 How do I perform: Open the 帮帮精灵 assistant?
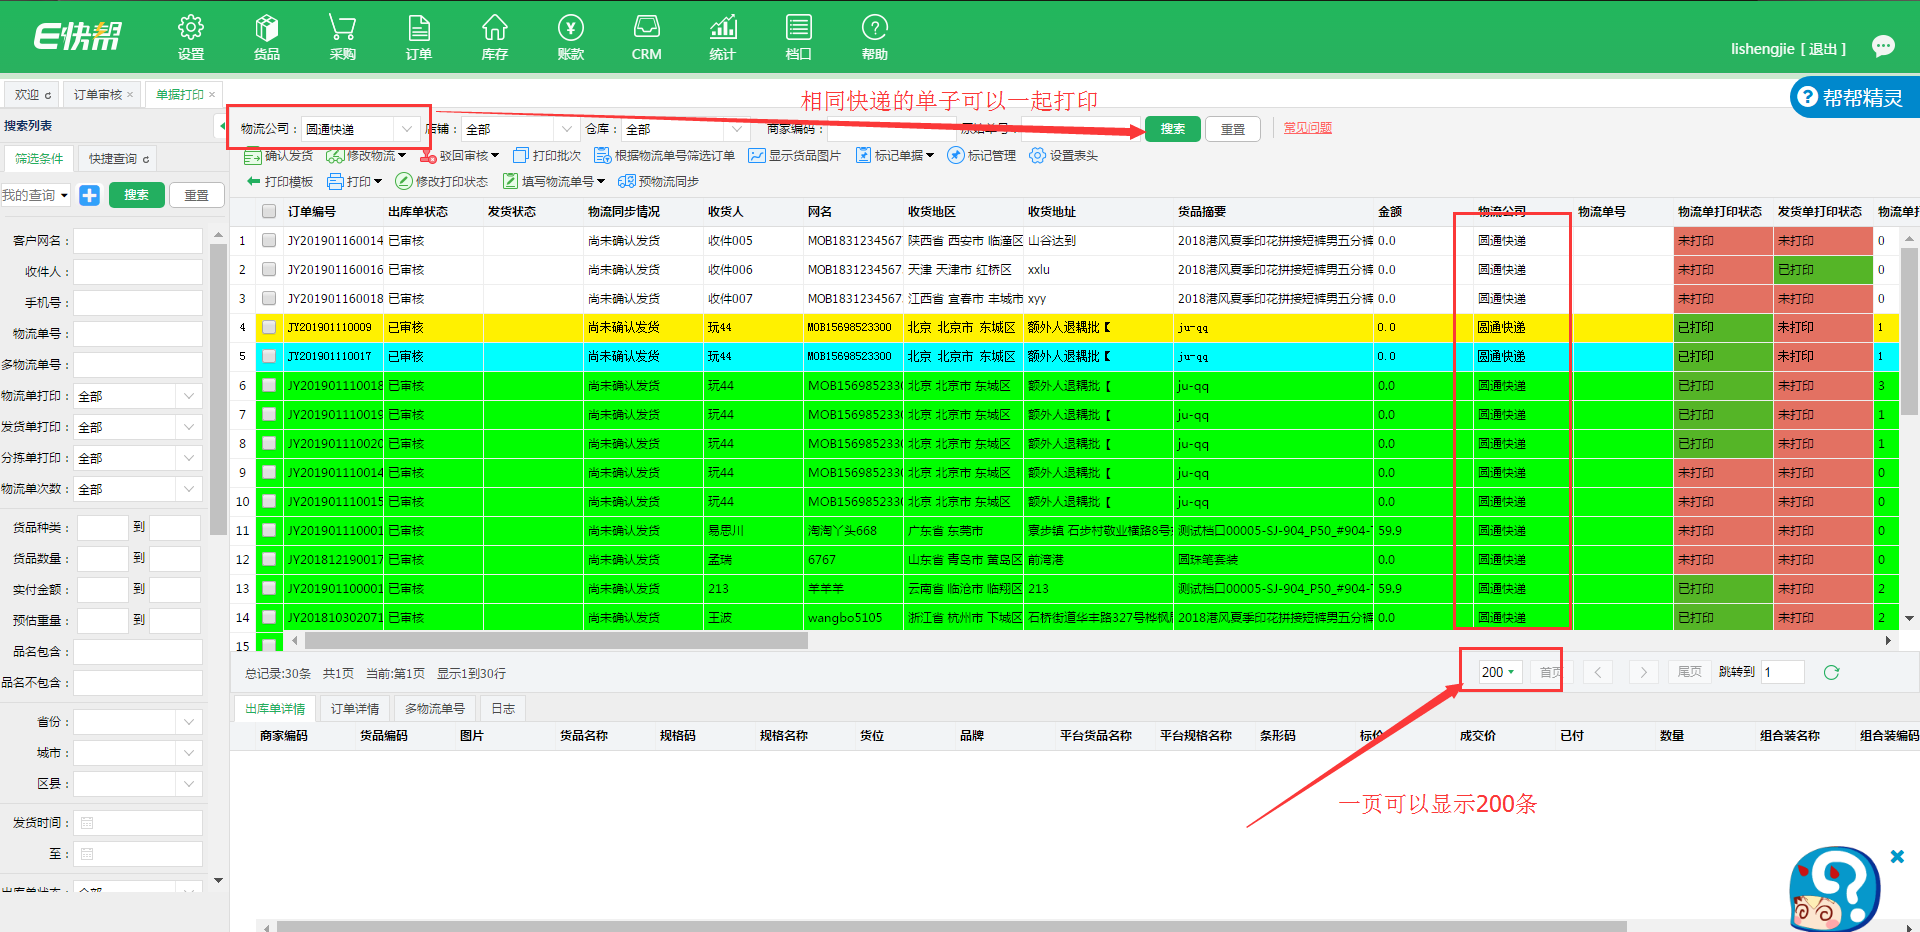point(1853,97)
